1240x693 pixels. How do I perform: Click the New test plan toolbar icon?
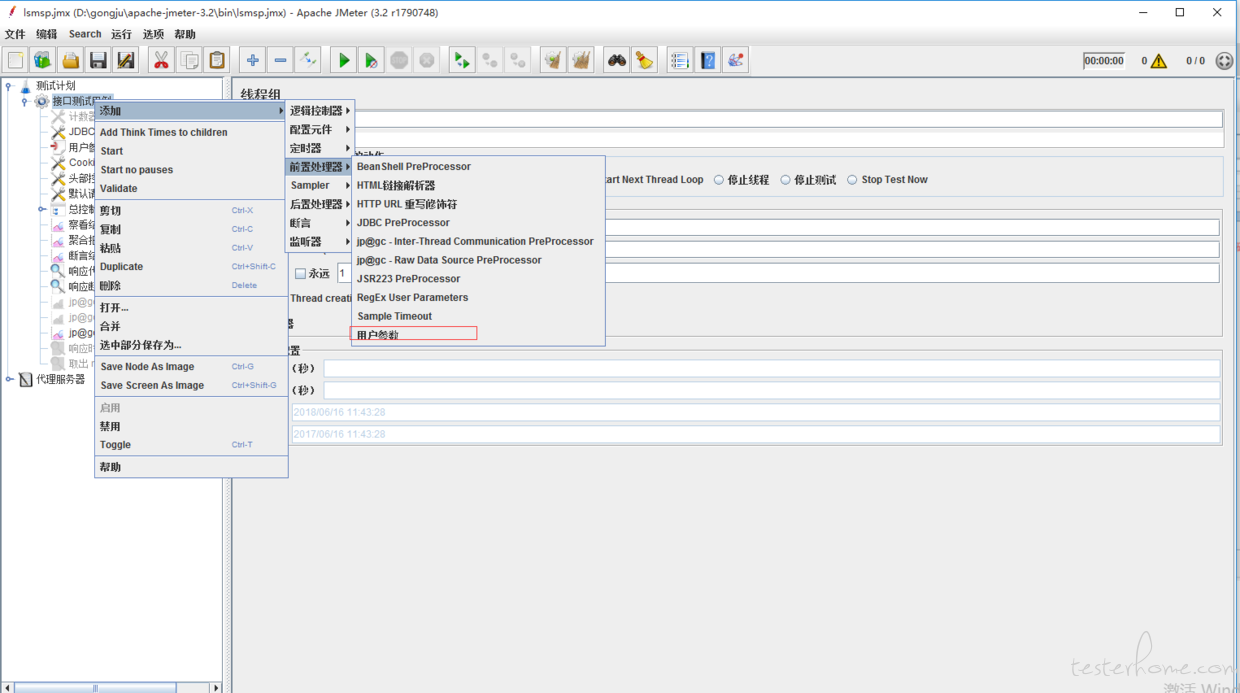[15, 60]
